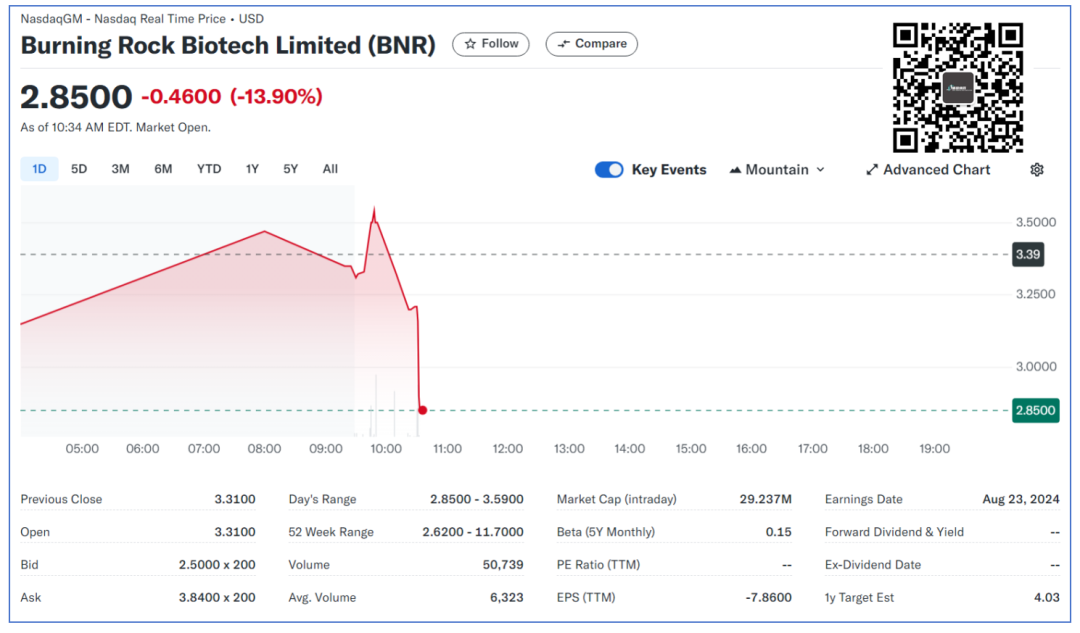Switch to the 5D time range
The image size is (1080, 633).
(x=79, y=169)
